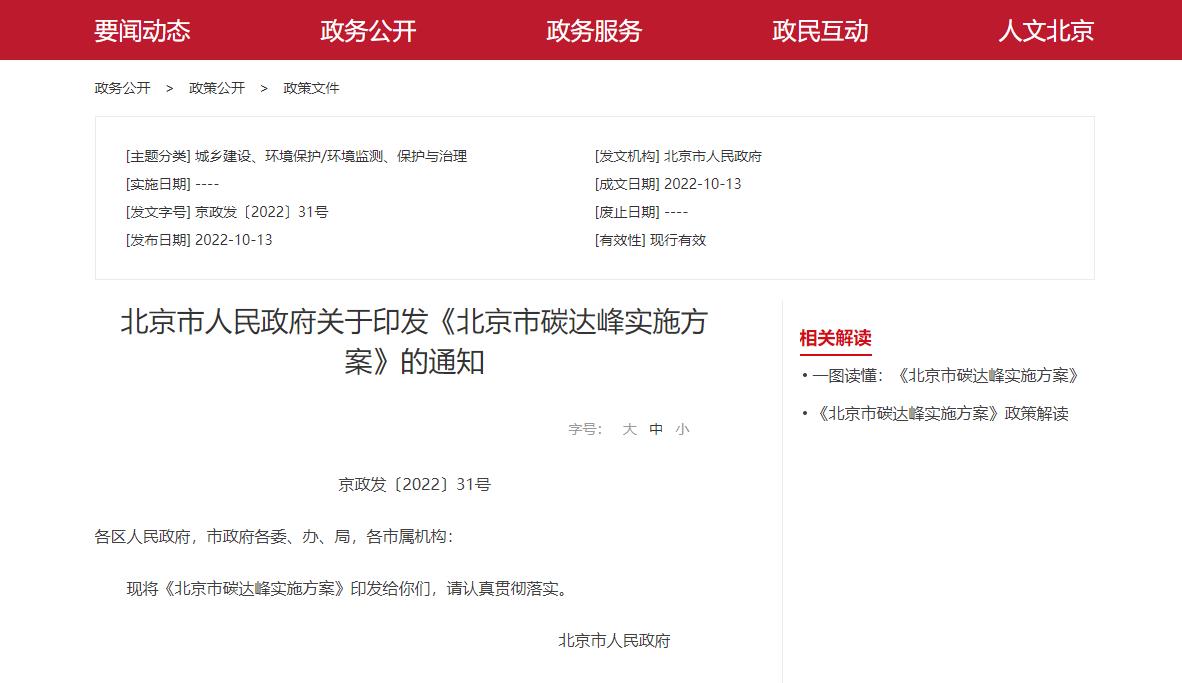1182x683 pixels.
Task: Click the 政策文件 breadcrumb link
Action: coord(311,88)
